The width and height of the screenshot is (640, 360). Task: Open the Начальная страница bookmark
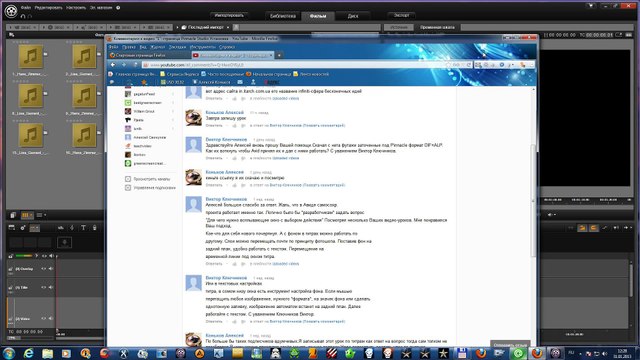[268, 74]
